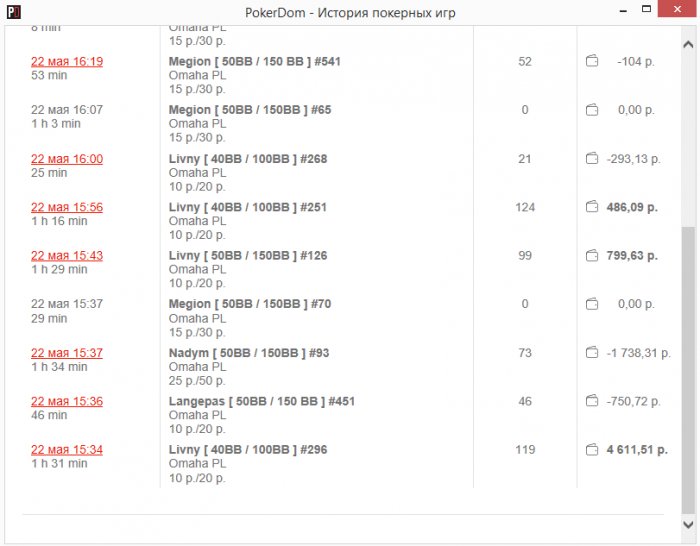Open the 22 мая 16:00 session link
The image size is (700, 546).
point(67,159)
